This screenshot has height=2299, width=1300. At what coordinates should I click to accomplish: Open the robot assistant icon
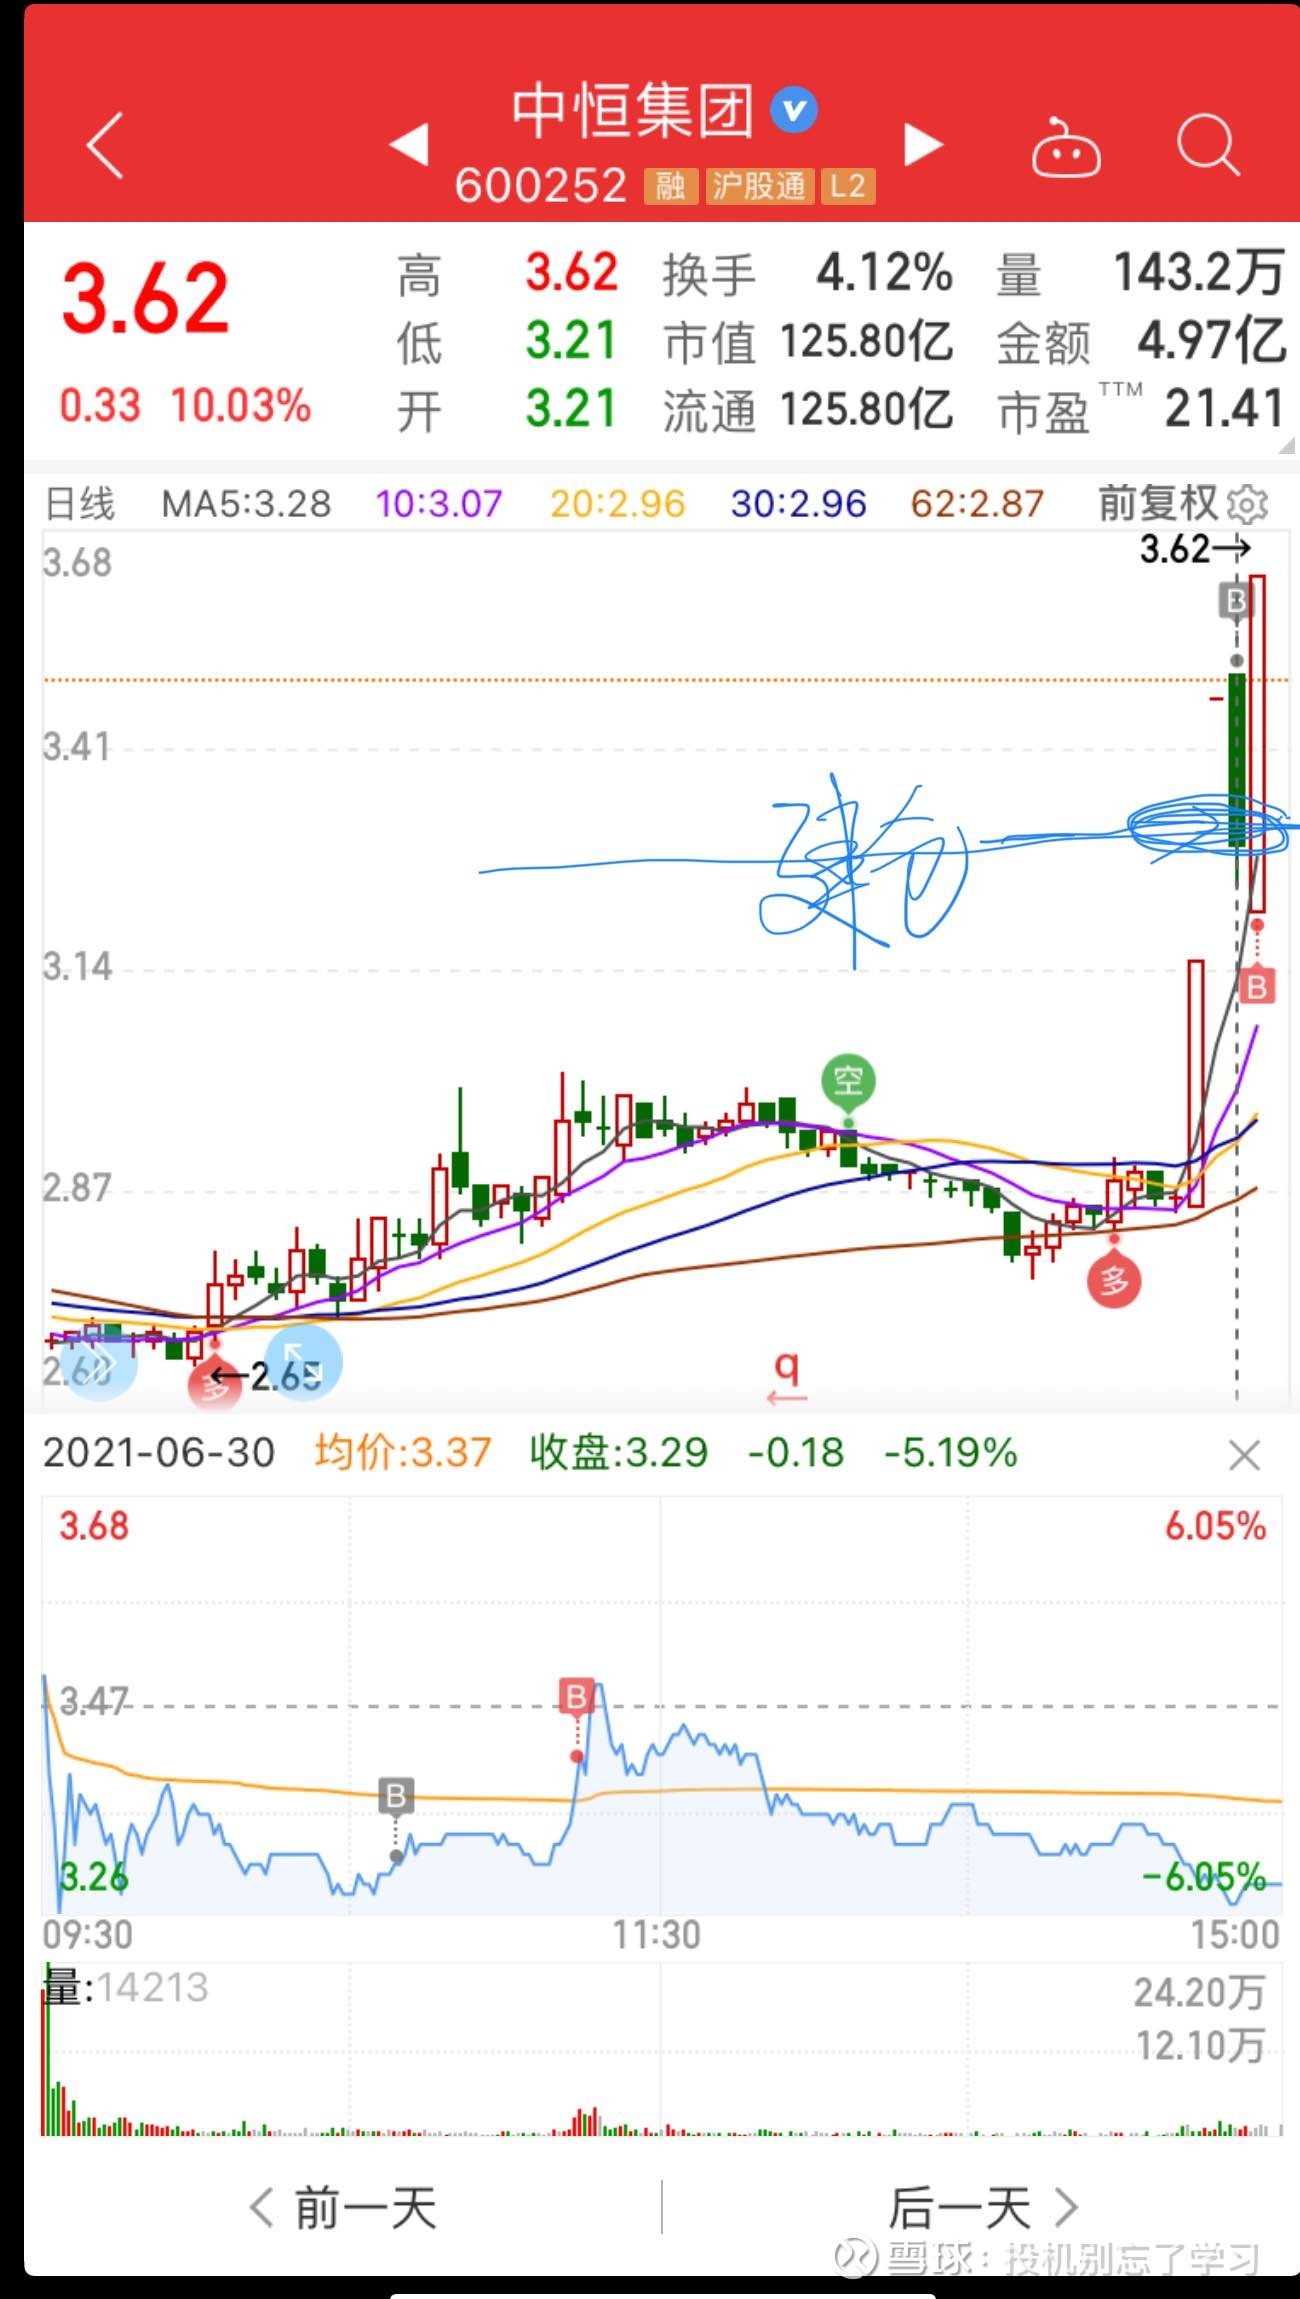pyautogui.click(x=1066, y=148)
